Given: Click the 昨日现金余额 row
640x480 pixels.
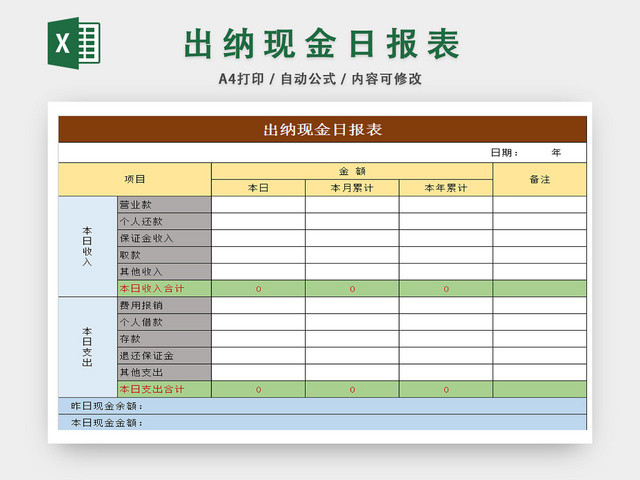Looking at the screenshot, I should [322, 406].
